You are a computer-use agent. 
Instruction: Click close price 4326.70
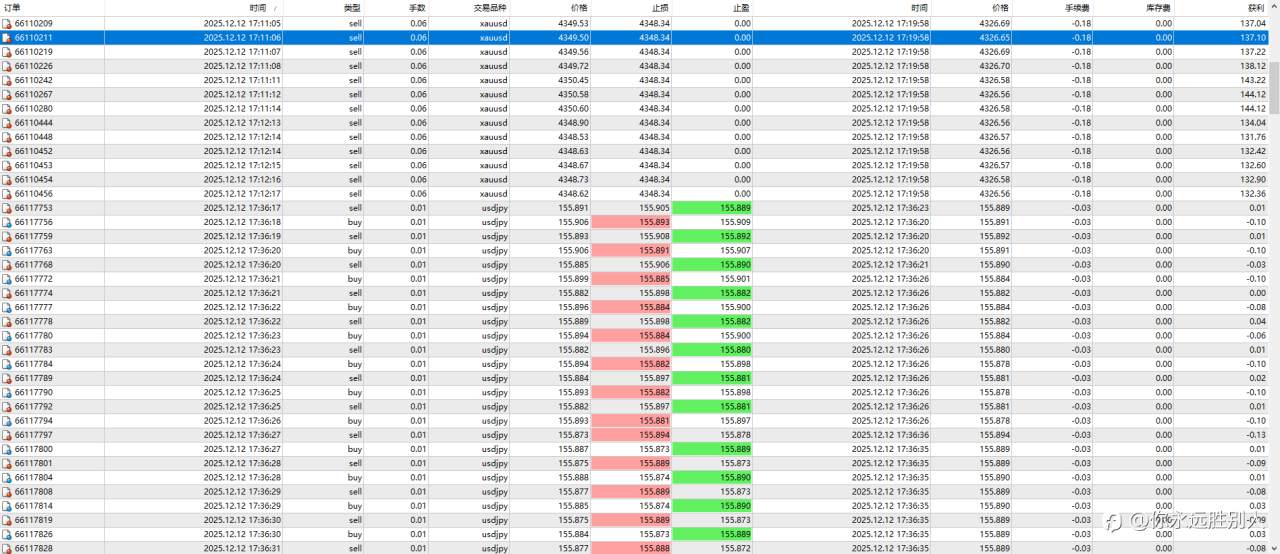tap(994, 66)
